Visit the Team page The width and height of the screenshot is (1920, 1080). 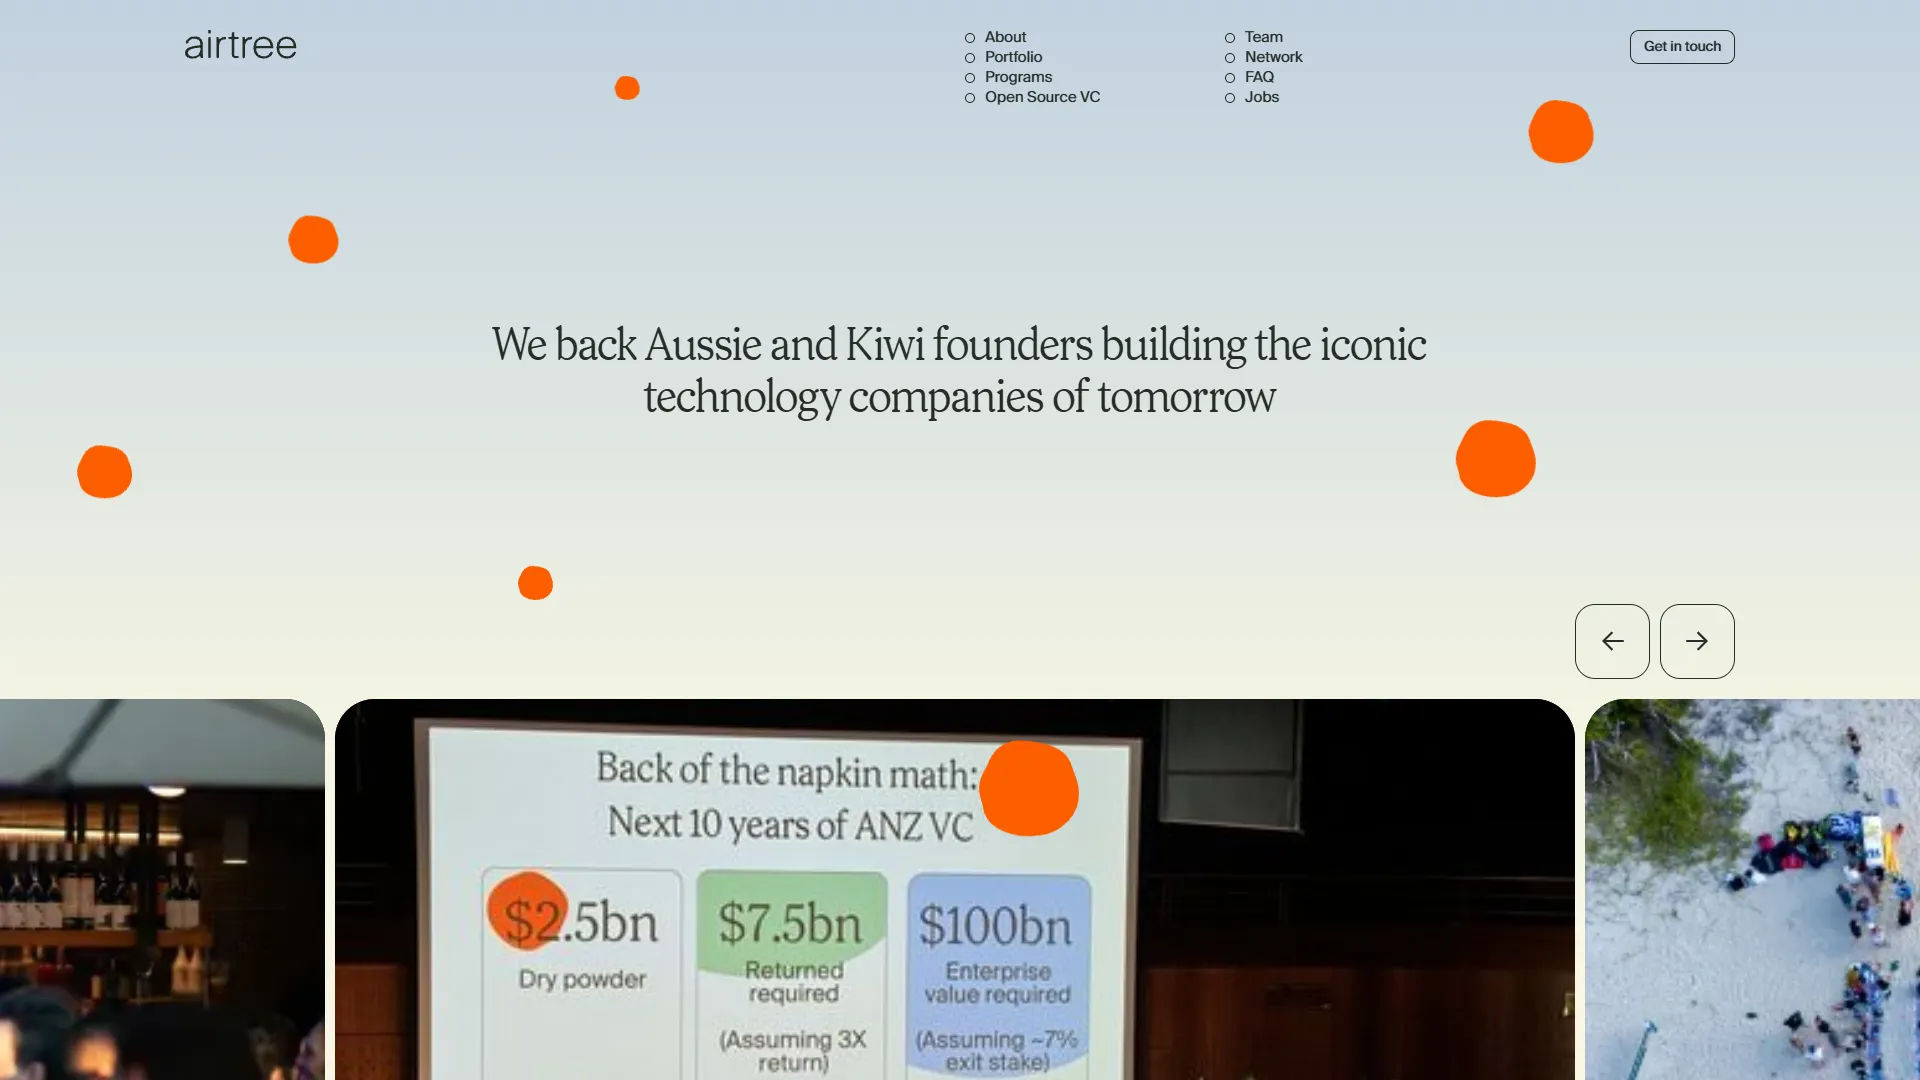(1263, 37)
